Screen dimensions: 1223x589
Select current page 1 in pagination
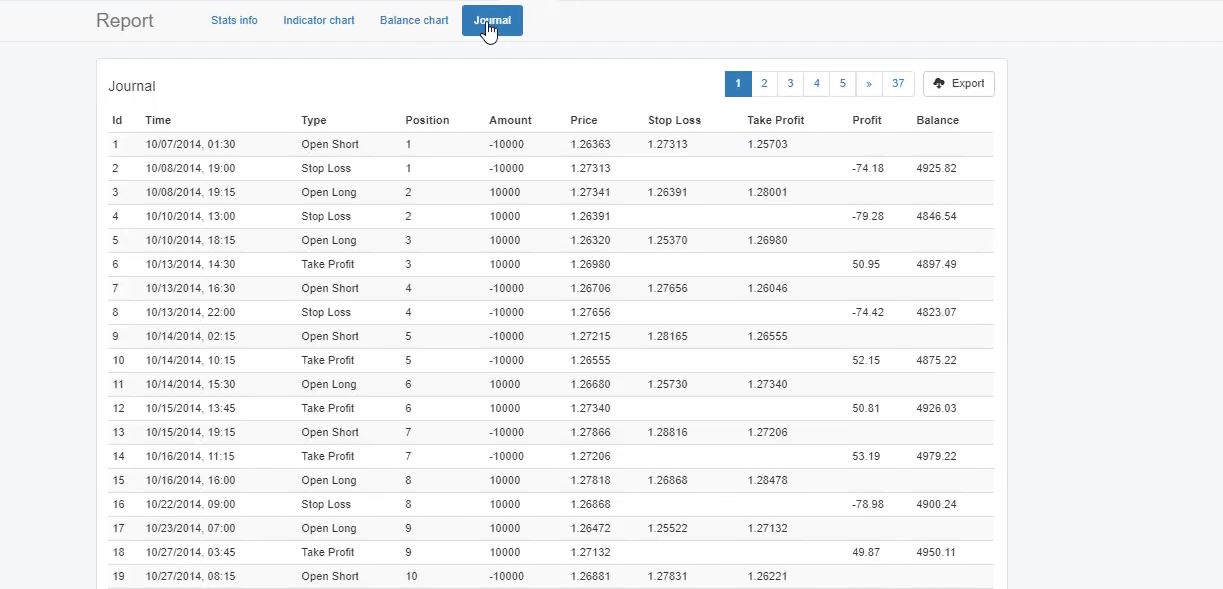pyautogui.click(x=737, y=84)
